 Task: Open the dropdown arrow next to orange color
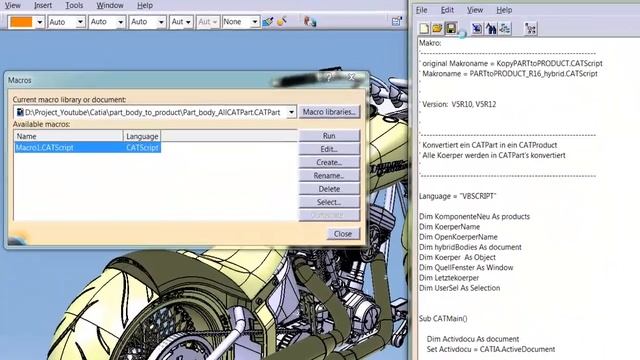pyautogui.click(x=40, y=22)
